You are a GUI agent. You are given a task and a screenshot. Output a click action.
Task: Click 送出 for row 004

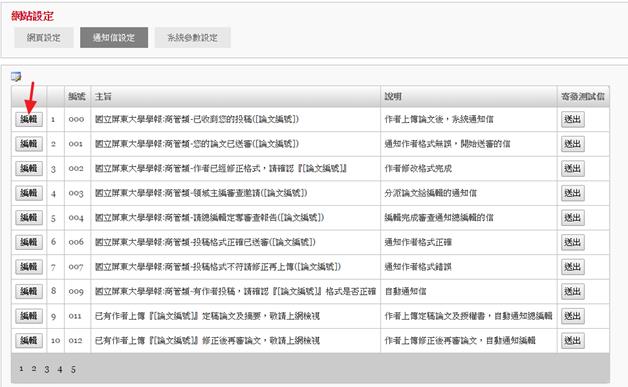(x=573, y=218)
